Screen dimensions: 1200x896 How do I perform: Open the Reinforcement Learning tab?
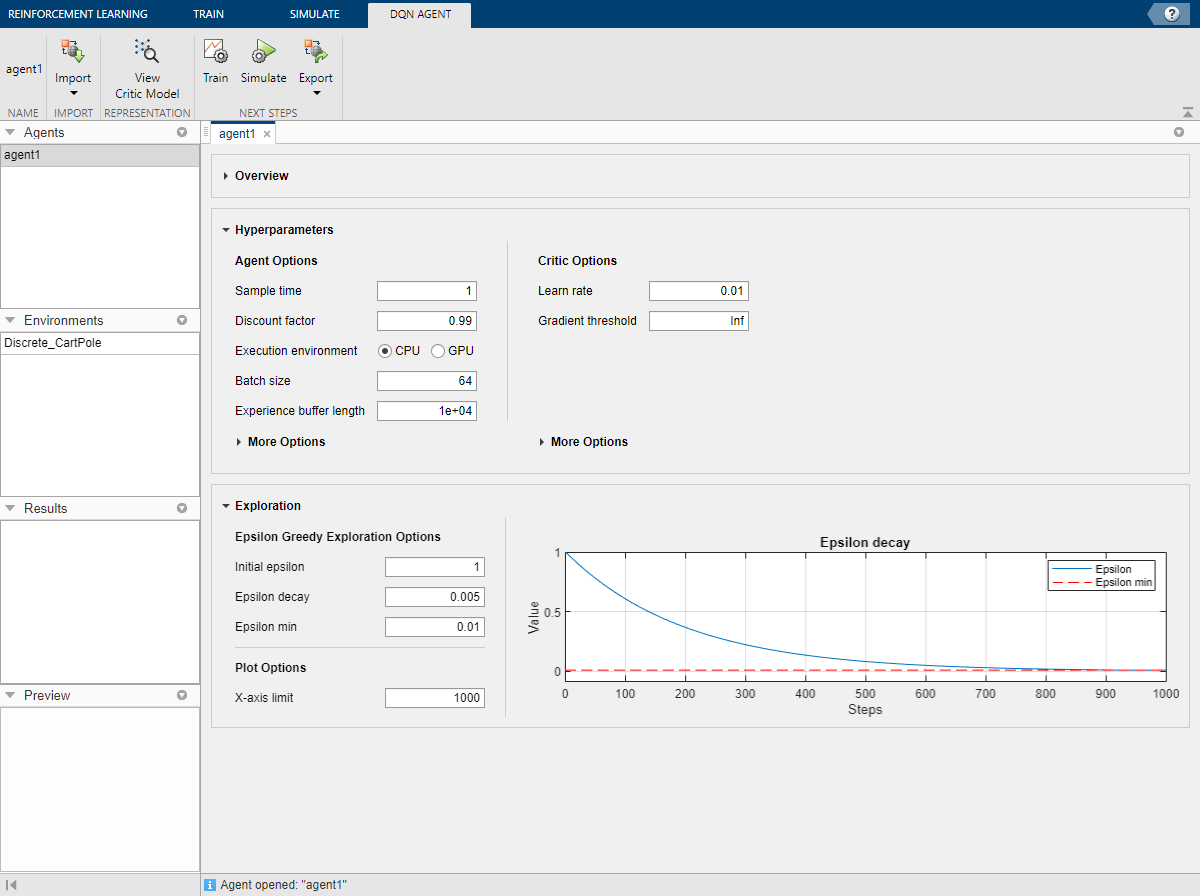(x=77, y=14)
